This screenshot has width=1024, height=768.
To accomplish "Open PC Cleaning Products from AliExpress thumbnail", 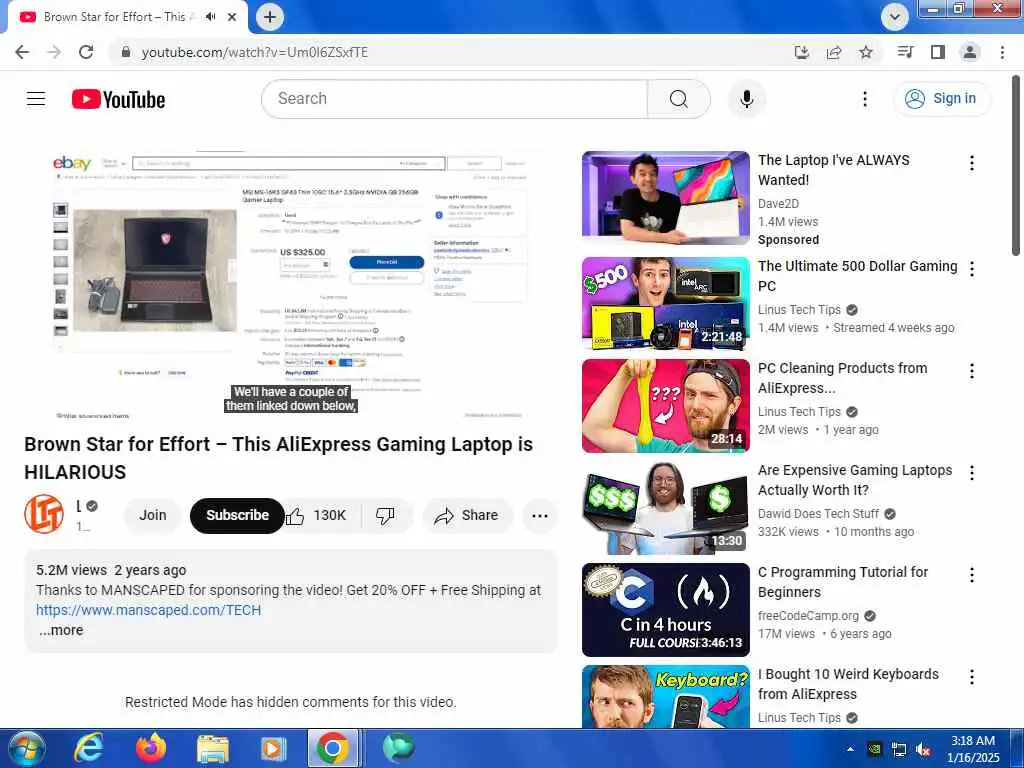I will coord(665,406).
